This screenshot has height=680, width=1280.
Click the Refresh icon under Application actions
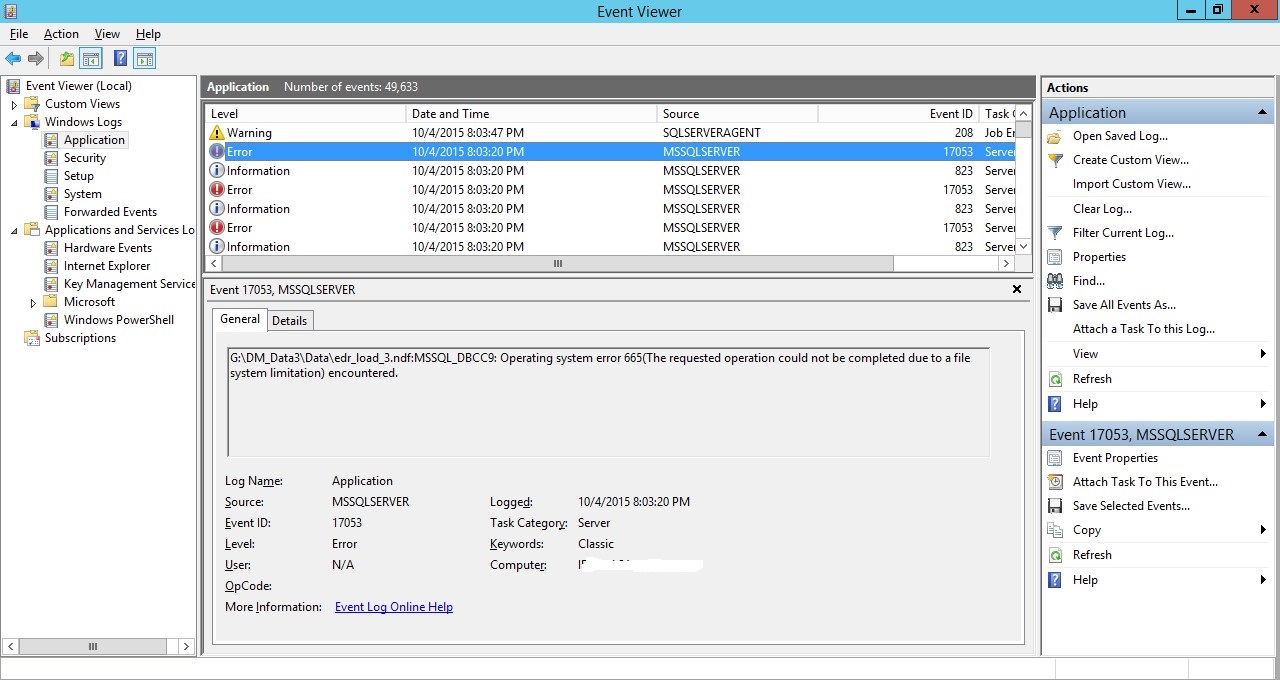point(1057,378)
